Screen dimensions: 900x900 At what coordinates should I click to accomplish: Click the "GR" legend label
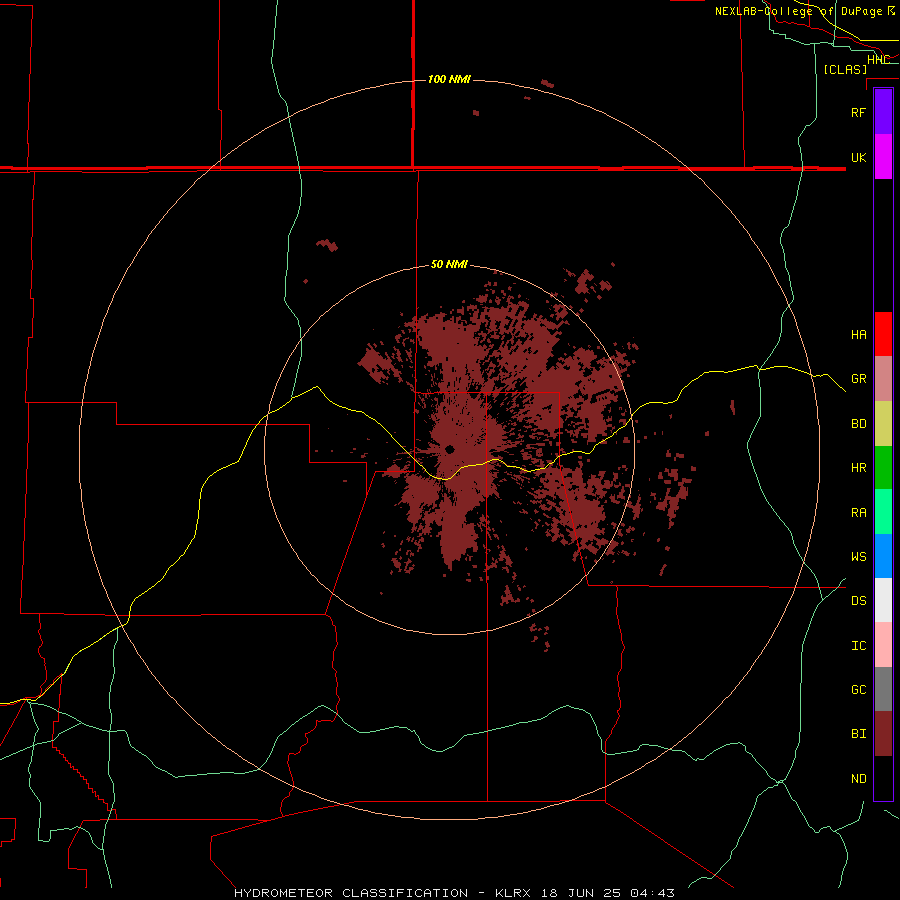pyautogui.click(x=859, y=379)
